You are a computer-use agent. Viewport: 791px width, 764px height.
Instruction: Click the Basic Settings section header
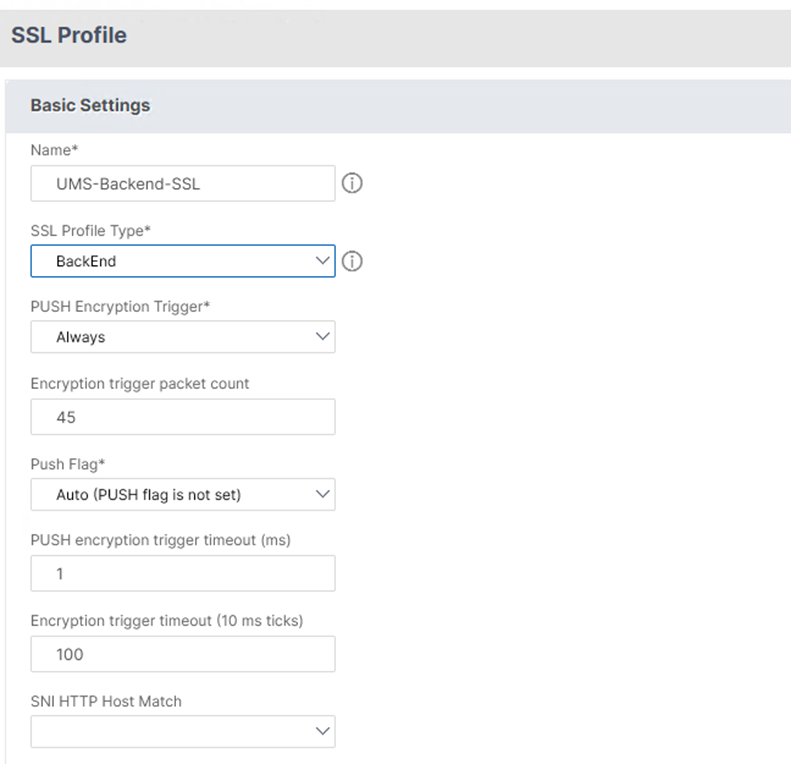pyautogui.click(x=90, y=105)
